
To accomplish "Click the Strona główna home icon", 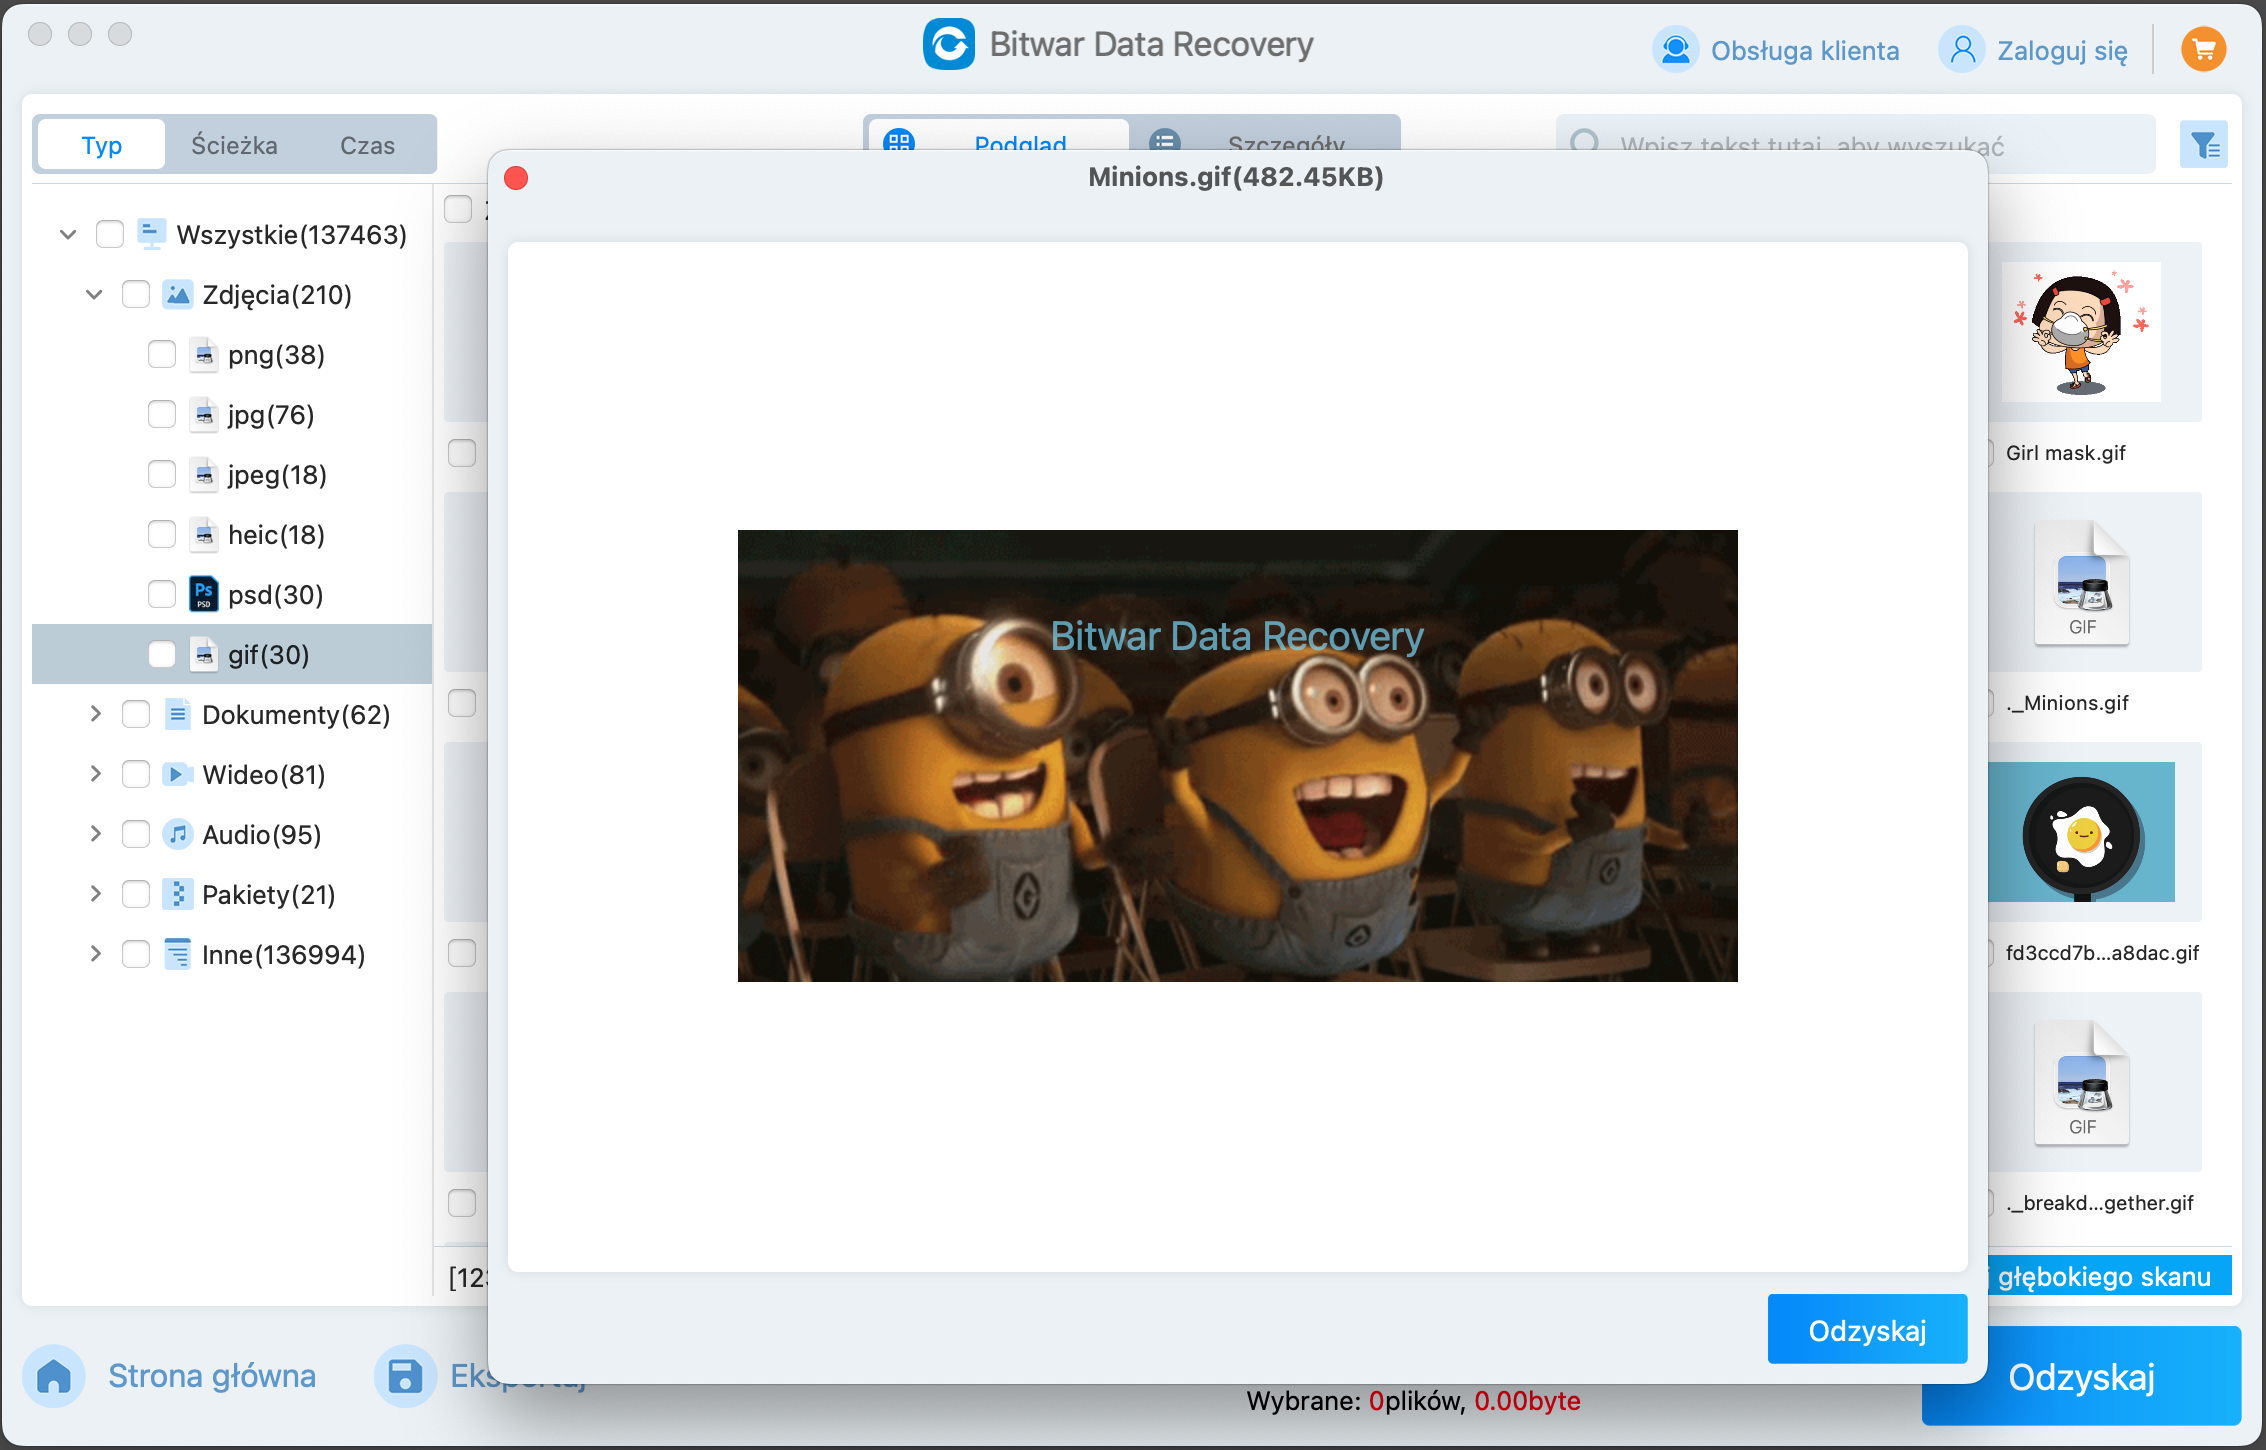I will tap(54, 1376).
